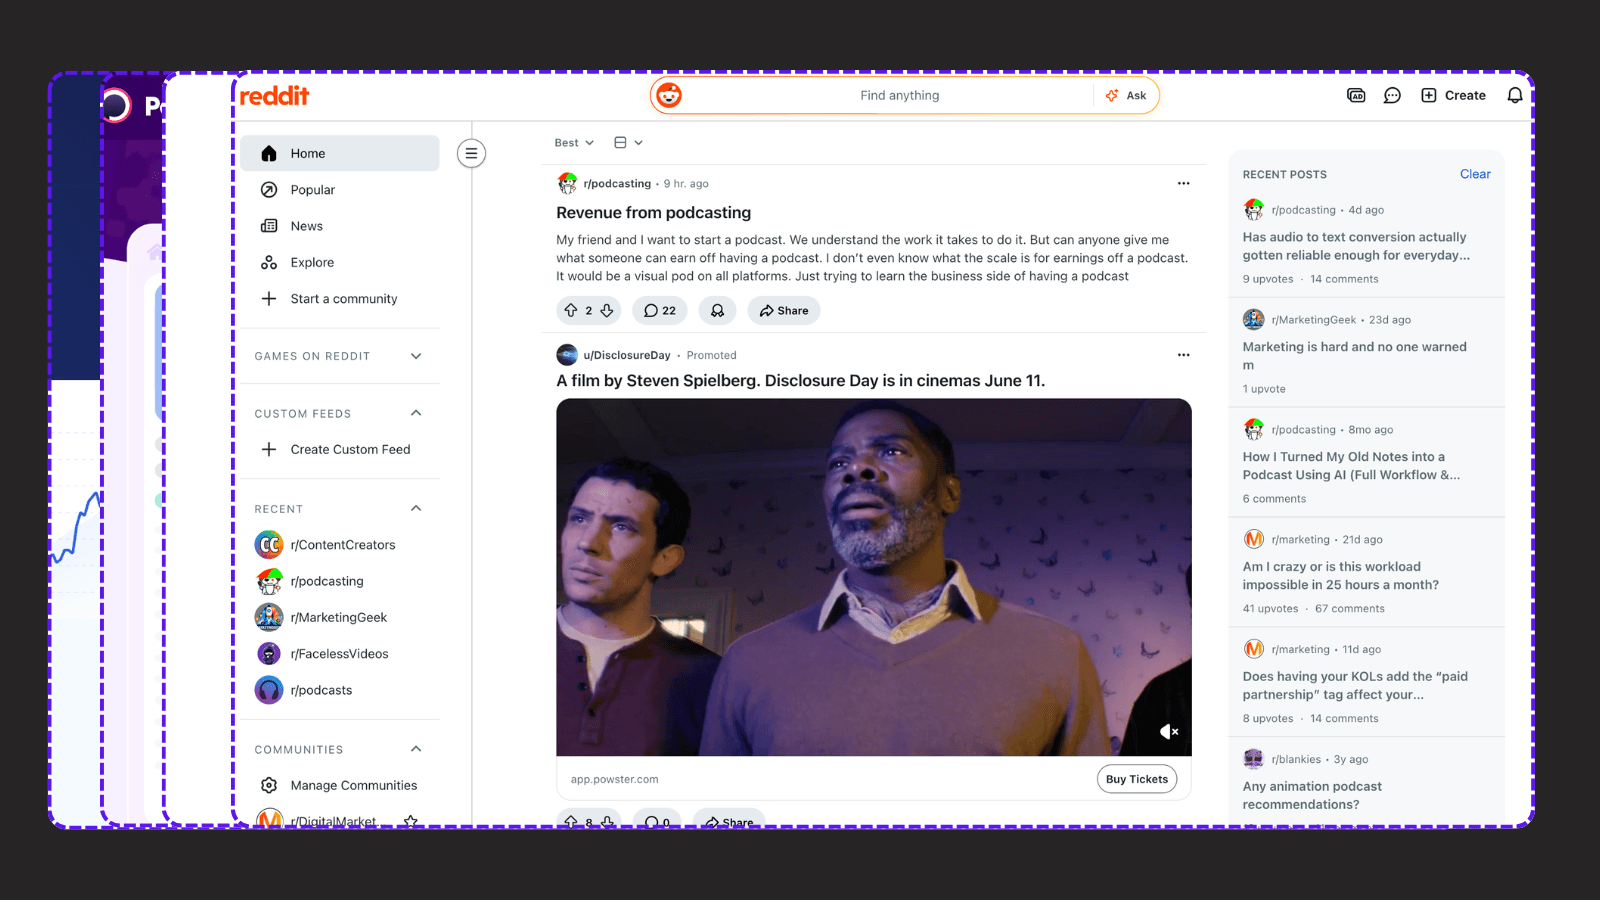Open Explore in the sidebar
The width and height of the screenshot is (1600, 900).
[340, 263]
